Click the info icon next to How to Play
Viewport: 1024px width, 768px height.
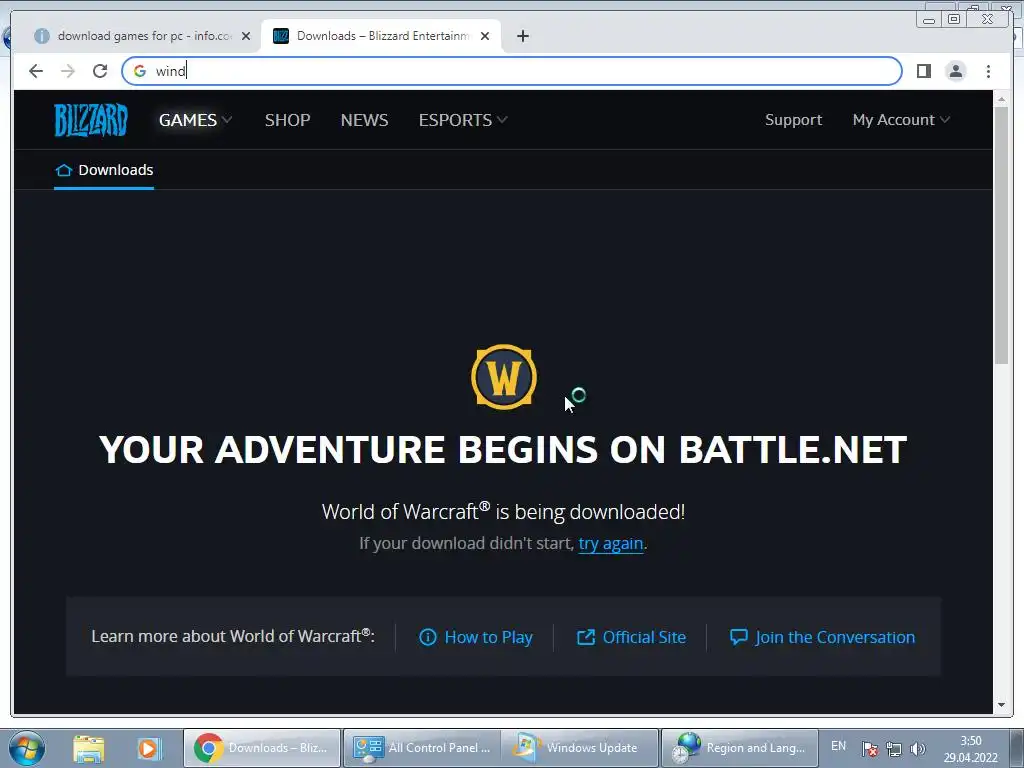coord(428,637)
